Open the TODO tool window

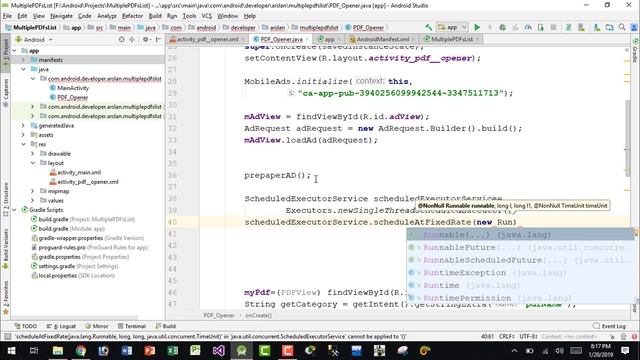click(x=26, y=326)
